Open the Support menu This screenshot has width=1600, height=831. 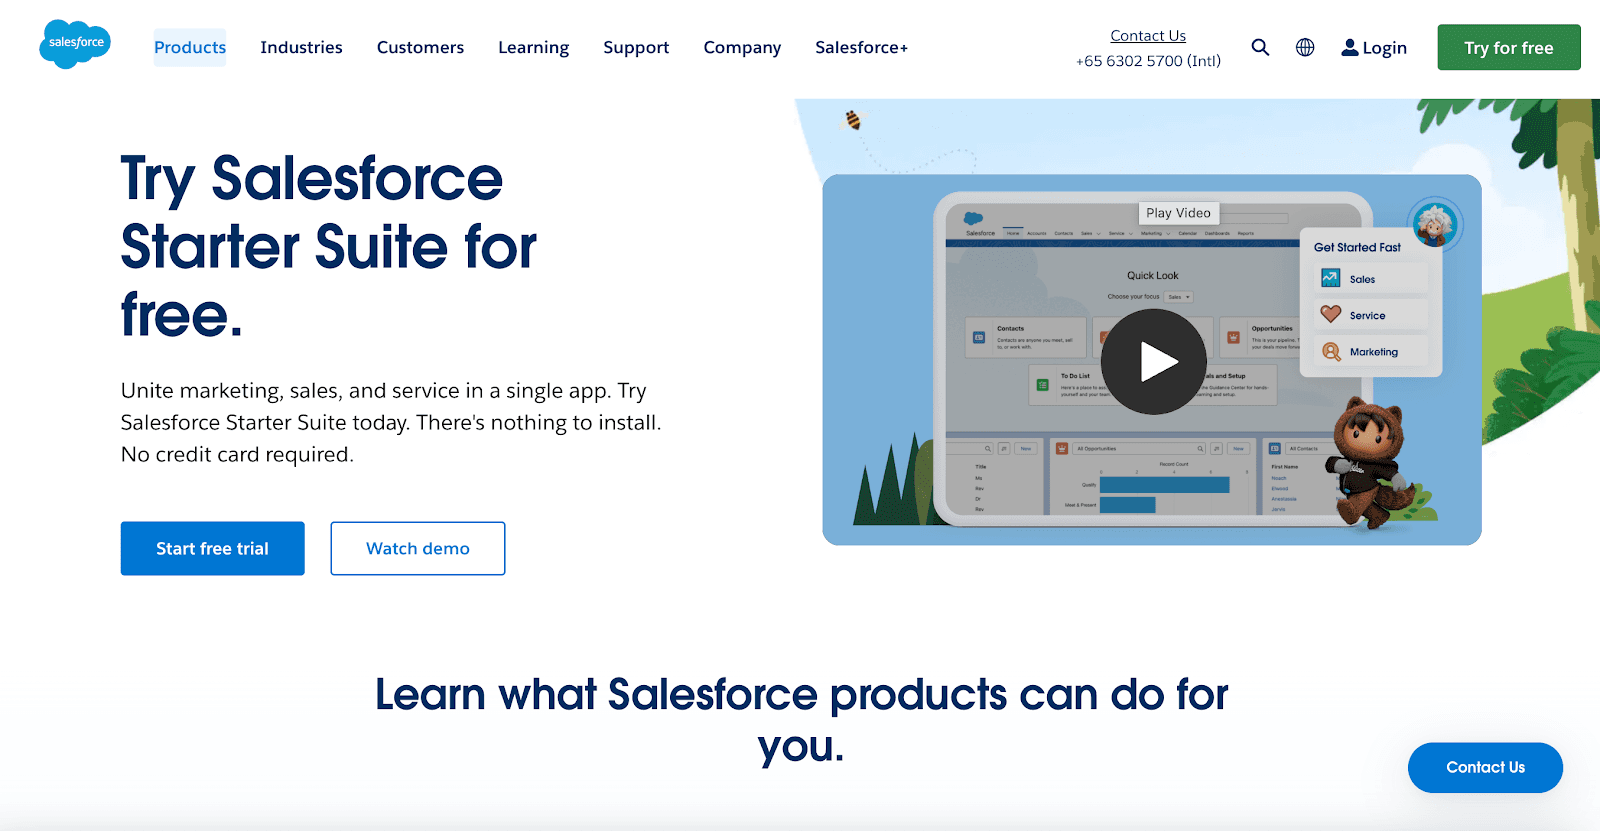click(636, 47)
